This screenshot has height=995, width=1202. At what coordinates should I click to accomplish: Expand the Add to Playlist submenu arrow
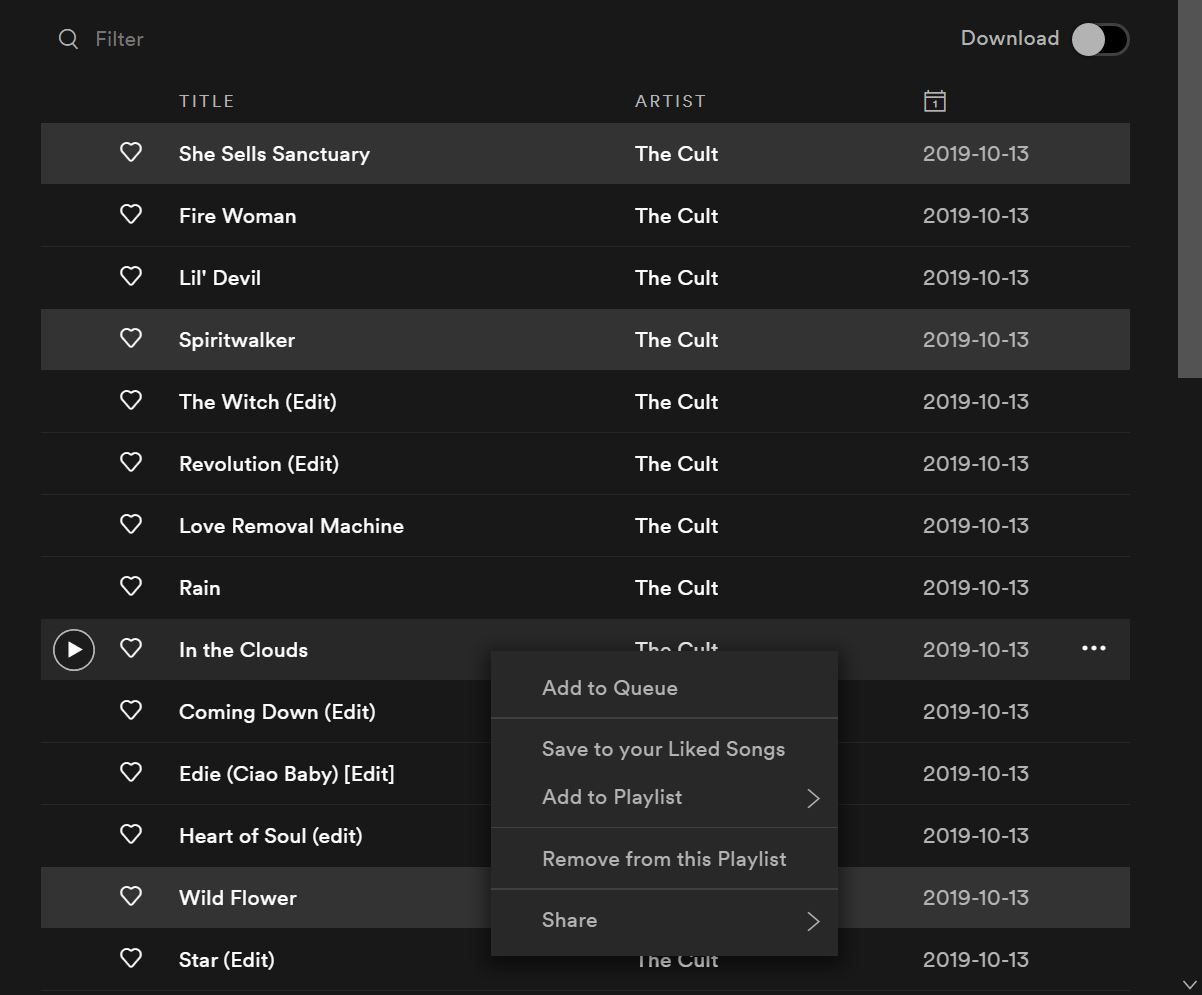point(813,798)
